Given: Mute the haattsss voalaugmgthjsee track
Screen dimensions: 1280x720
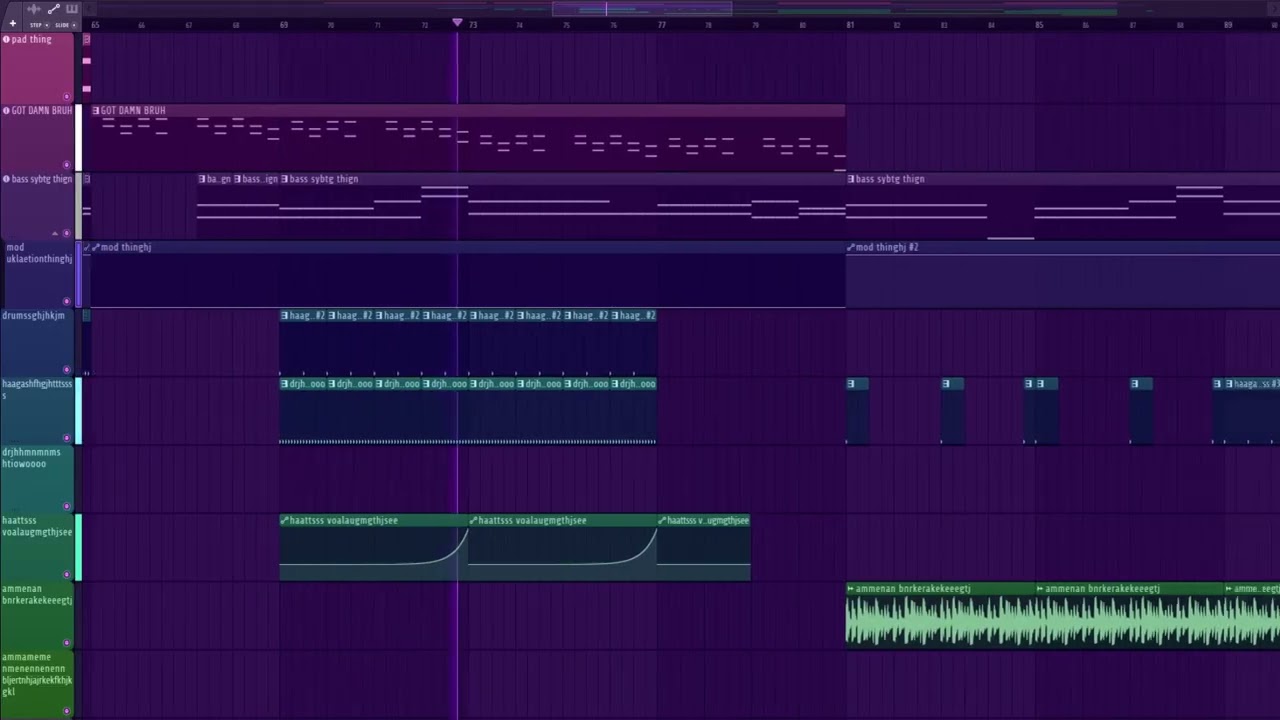Looking at the screenshot, I should click(67, 574).
